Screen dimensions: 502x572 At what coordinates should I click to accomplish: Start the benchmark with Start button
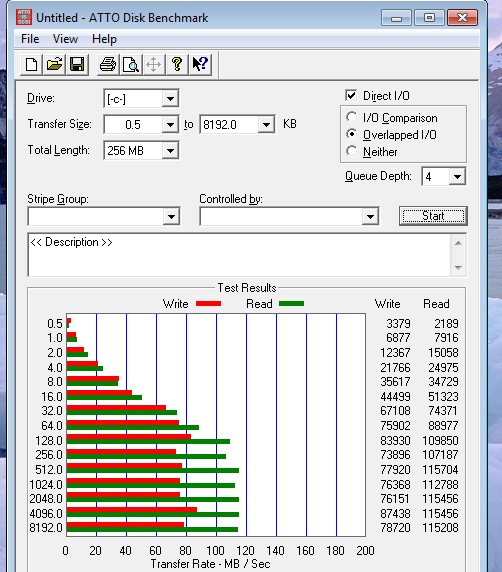click(433, 216)
